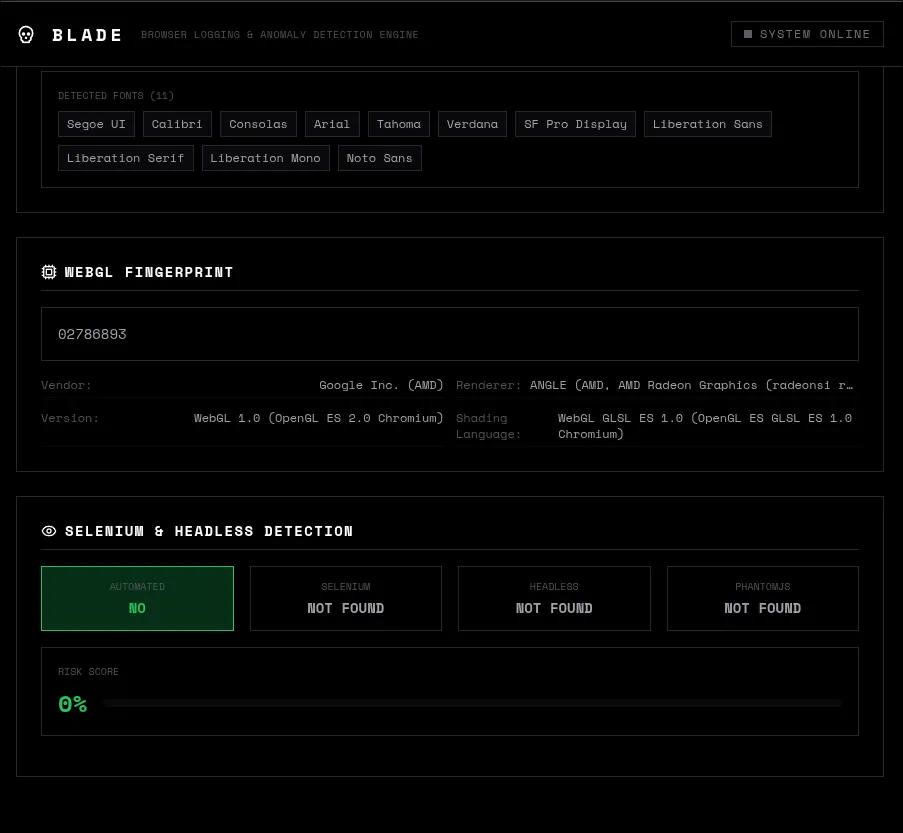Screen dimensions: 903x833
Task: Click the WebGL hash value 02786893 field
Action: click(449, 334)
